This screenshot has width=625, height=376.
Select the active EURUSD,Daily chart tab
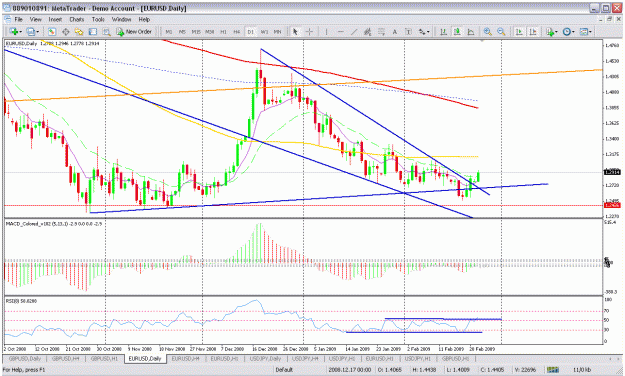pos(145,358)
